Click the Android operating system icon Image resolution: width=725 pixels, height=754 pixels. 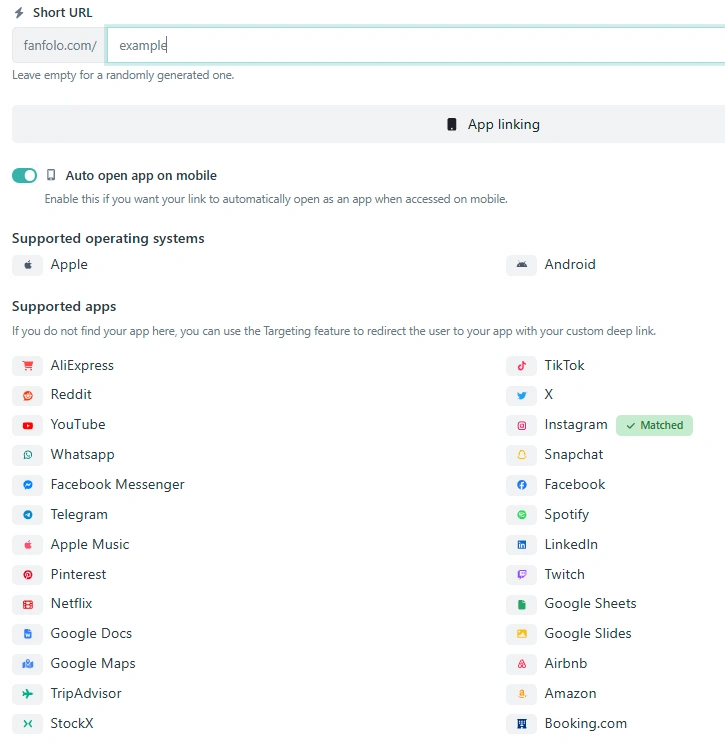tap(522, 265)
